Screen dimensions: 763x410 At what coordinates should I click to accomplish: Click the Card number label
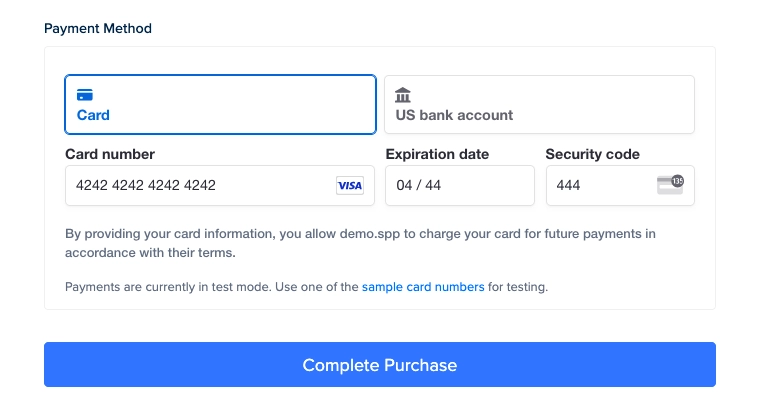tap(110, 154)
